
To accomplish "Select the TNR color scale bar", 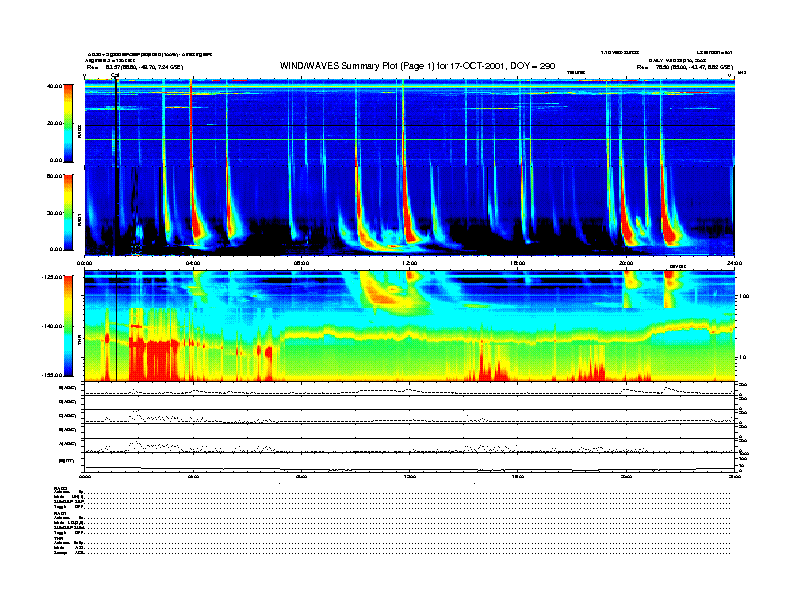I will click(x=68, y=326).
